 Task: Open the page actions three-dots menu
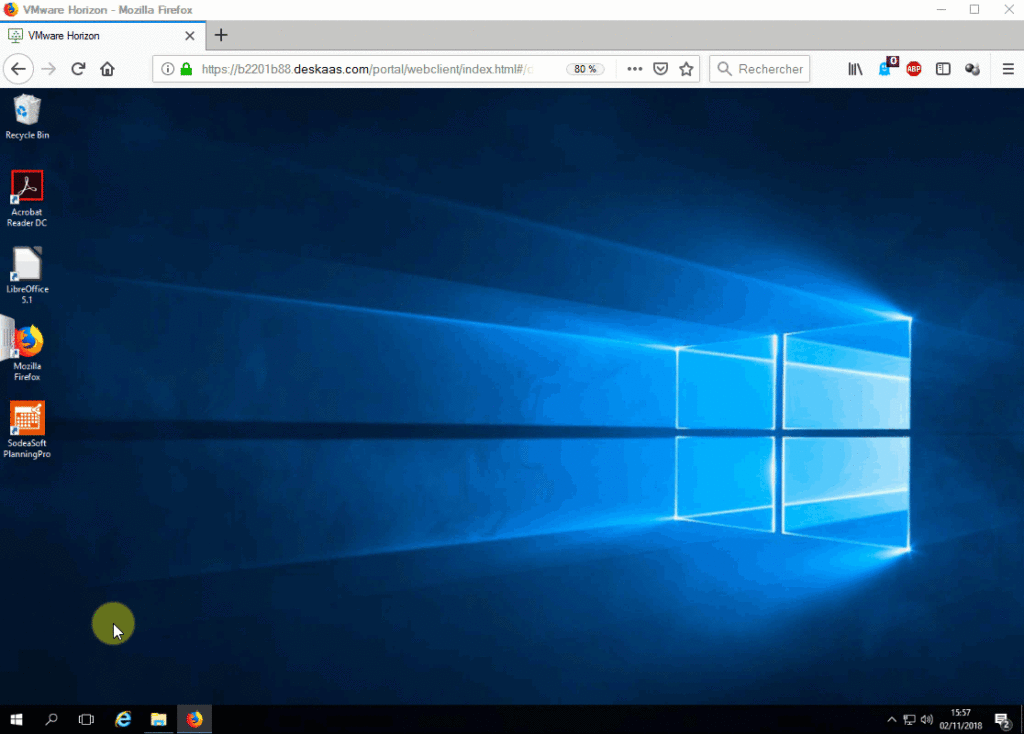[x=634, y=69]
